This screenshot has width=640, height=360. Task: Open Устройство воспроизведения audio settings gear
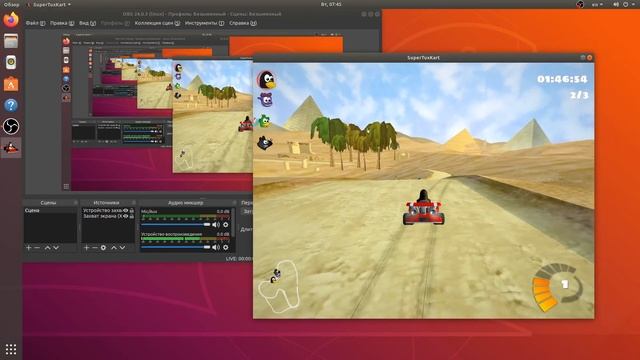click(226, 247)
